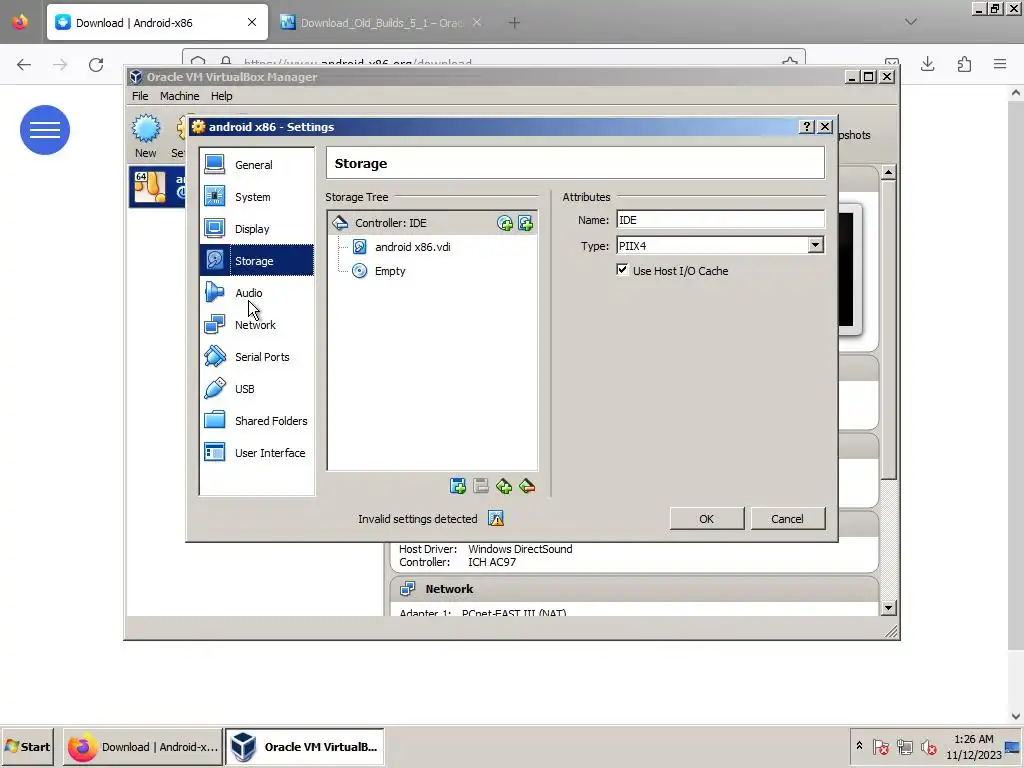Click the New machine toolbar icon
Image resolution: width=1024 pixels, height=768 pixels.
click(x=146, y=136)
